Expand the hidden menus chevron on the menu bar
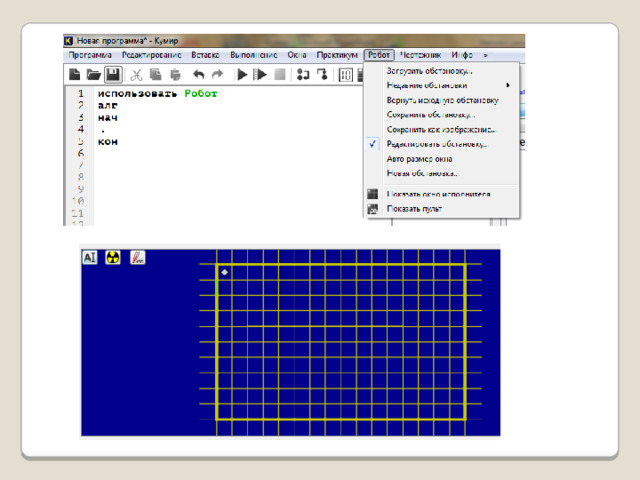640x480 pixels. click(x=486, y=55)
